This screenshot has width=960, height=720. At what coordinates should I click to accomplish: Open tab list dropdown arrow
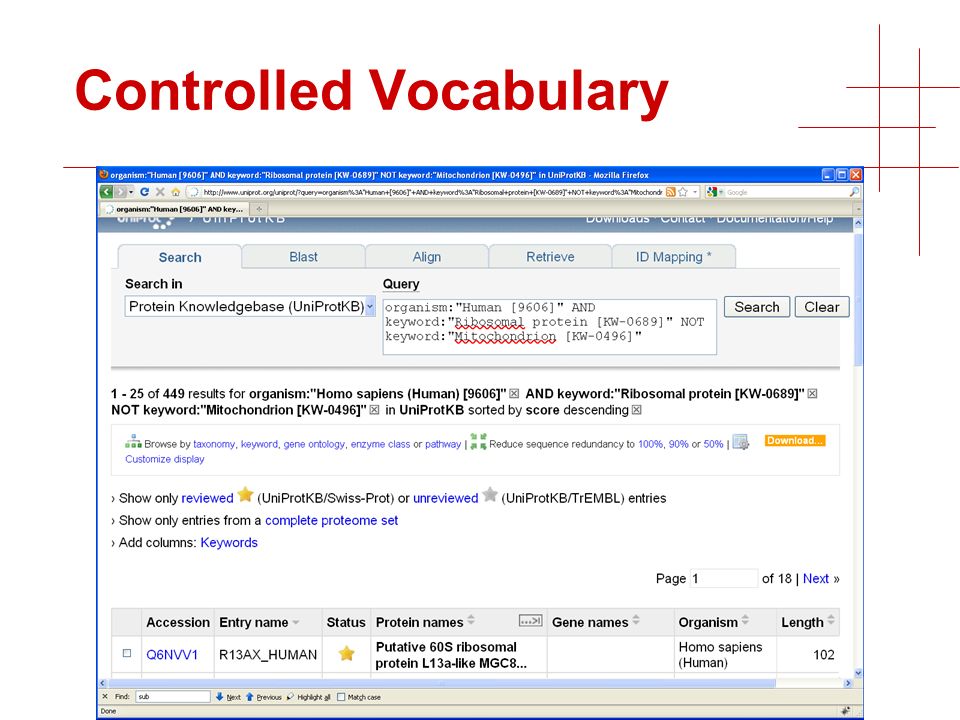click(858, 209)
